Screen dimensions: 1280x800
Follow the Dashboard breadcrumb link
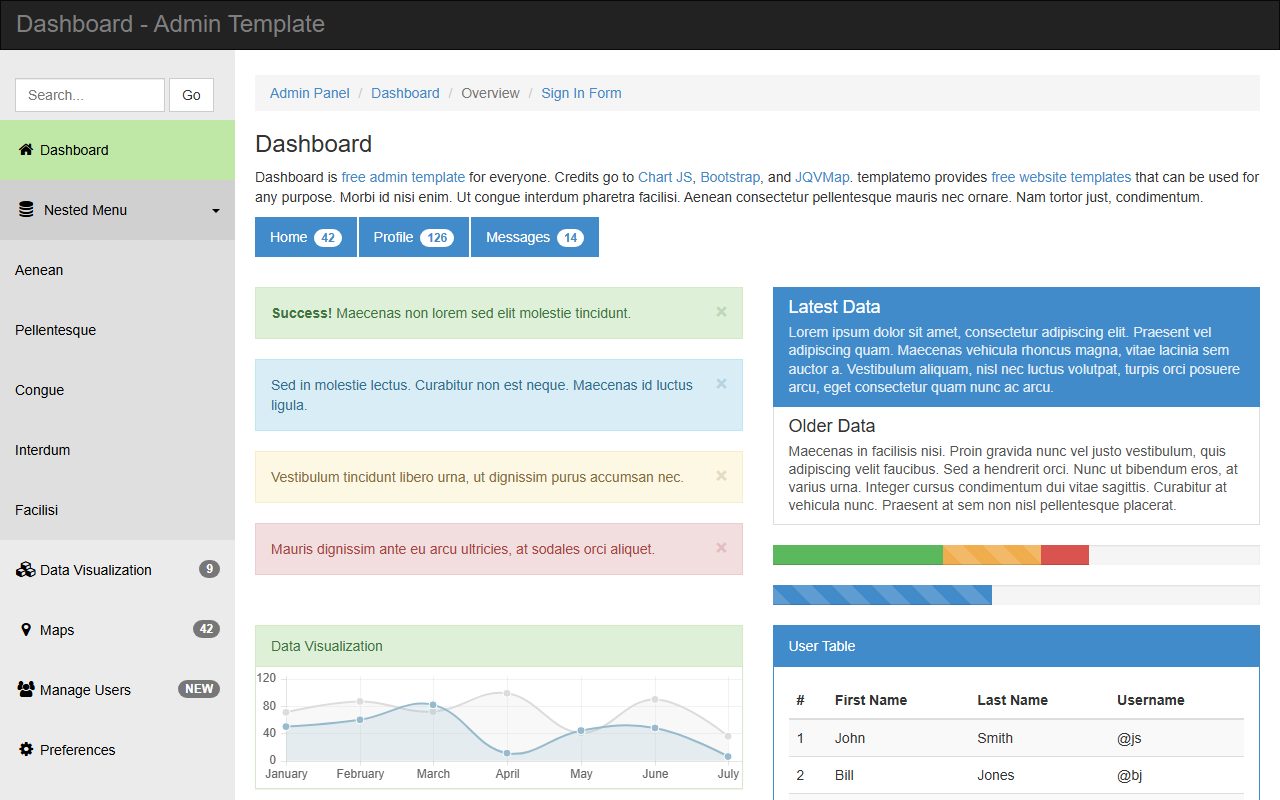point(405,93)
